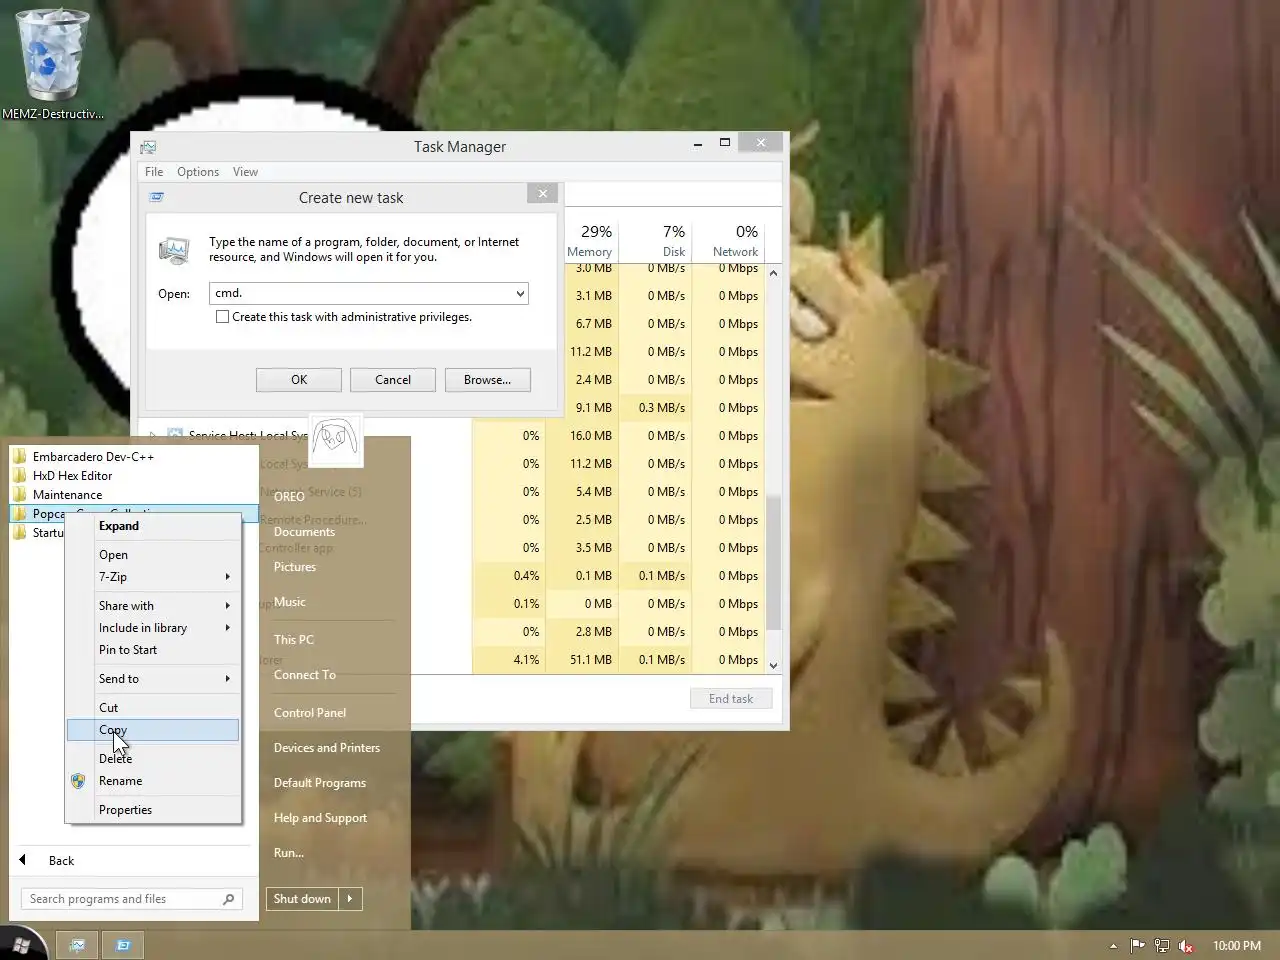This screenshot has width=1280, height=960.
Task: Open Help and Support
Action: (321, 818)
